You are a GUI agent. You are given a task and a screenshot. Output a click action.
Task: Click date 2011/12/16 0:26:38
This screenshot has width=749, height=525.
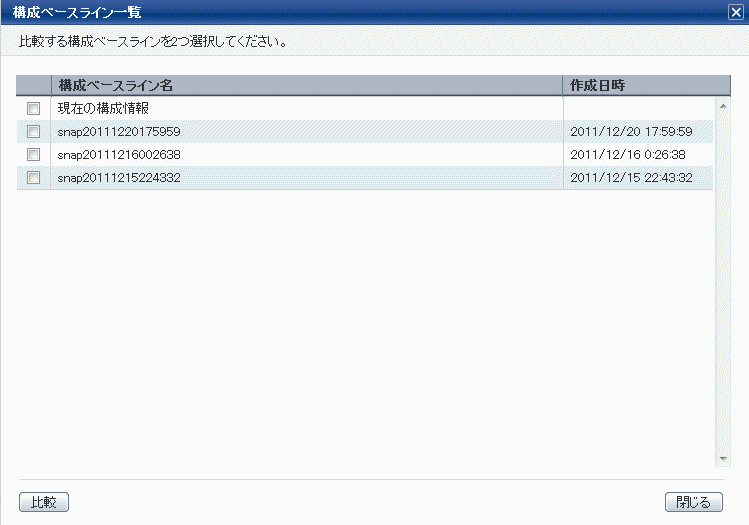pos(628,155)
